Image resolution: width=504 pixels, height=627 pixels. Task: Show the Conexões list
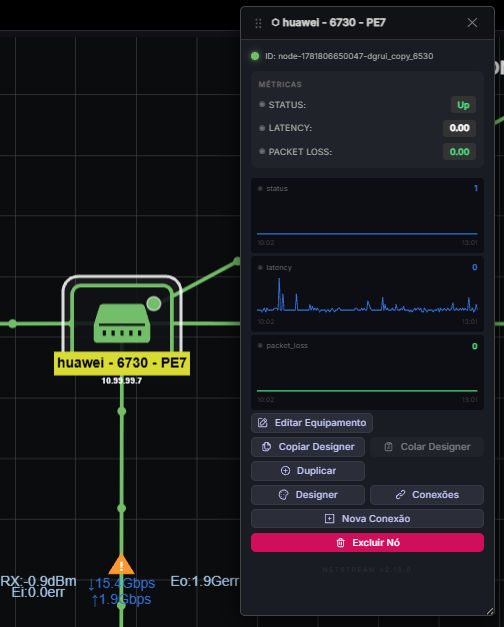(x=427, y=495)
